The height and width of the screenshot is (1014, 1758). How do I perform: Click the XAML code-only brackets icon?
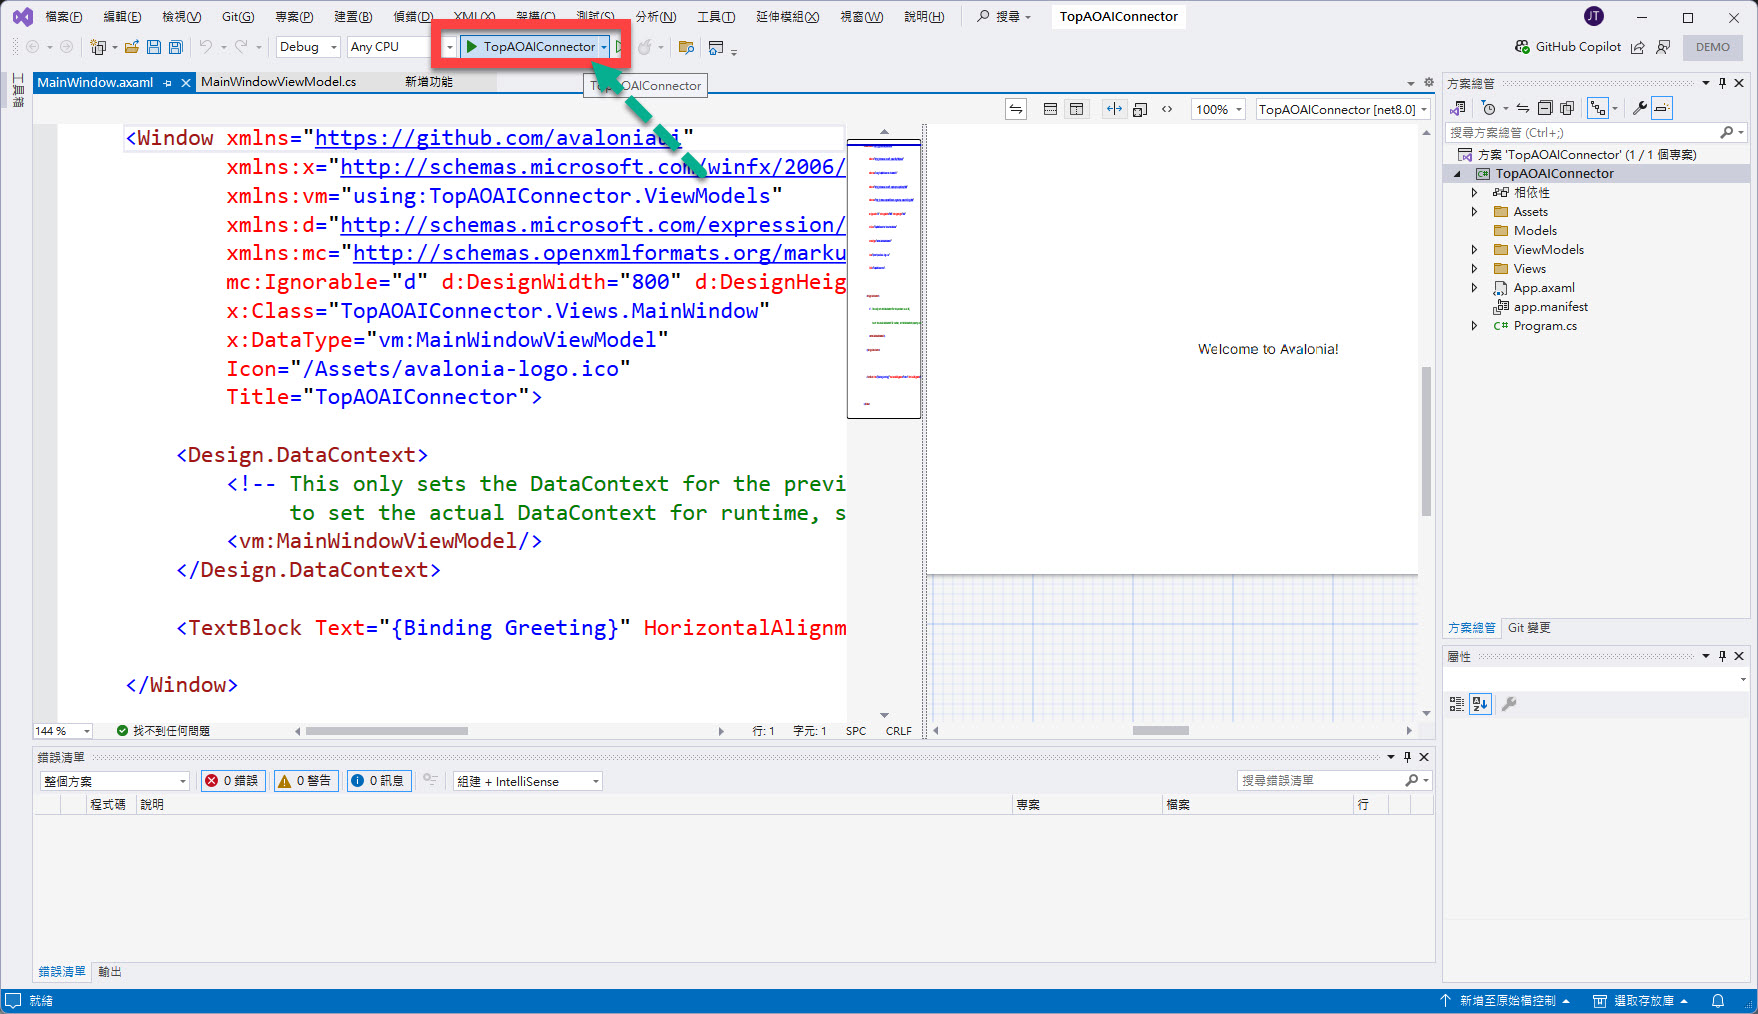1167,109
